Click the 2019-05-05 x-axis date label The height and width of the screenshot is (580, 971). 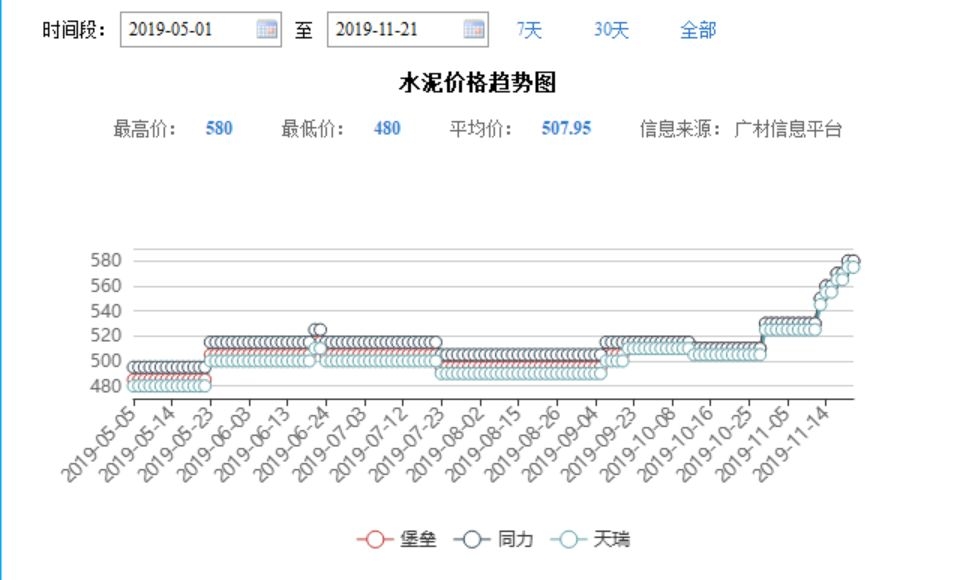click(98, 444)
